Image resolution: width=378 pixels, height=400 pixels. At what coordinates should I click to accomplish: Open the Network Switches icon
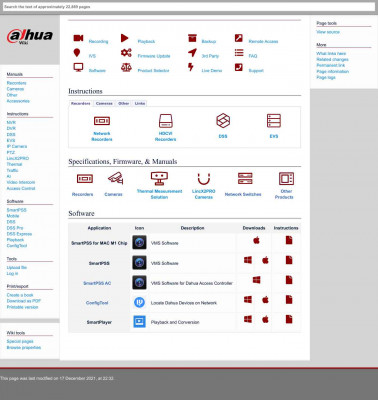(x=245, y=179)
